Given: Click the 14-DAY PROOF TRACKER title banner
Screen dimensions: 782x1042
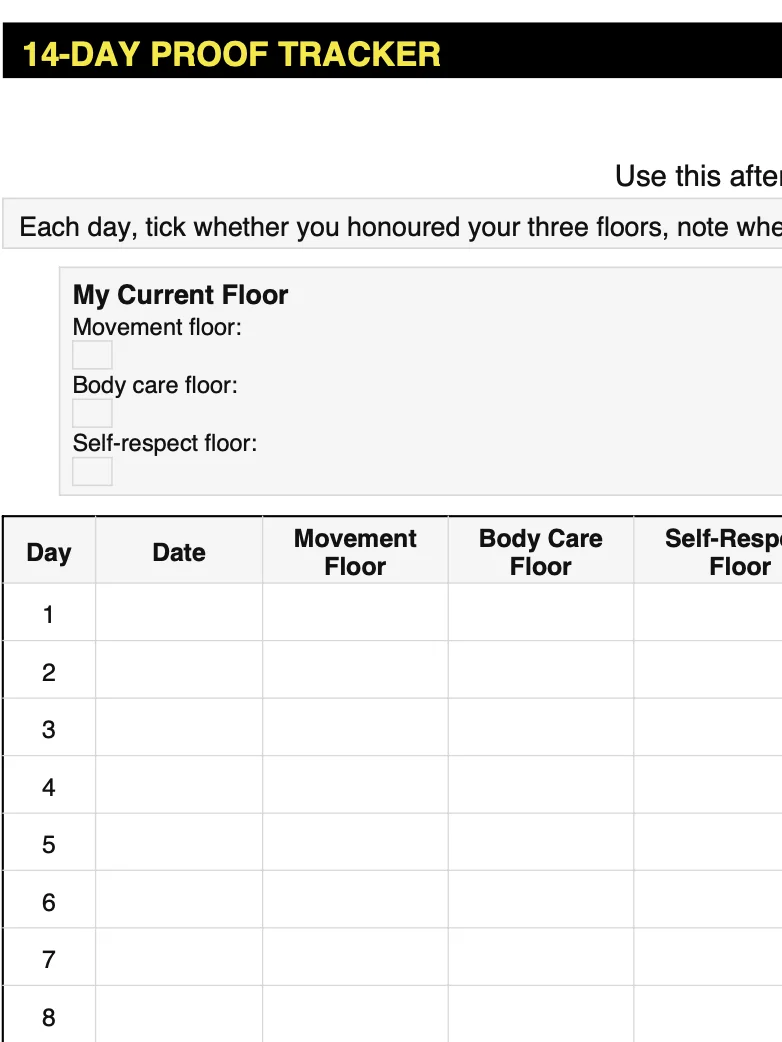Looking at the screenshot, I should [x=392, y=51].
